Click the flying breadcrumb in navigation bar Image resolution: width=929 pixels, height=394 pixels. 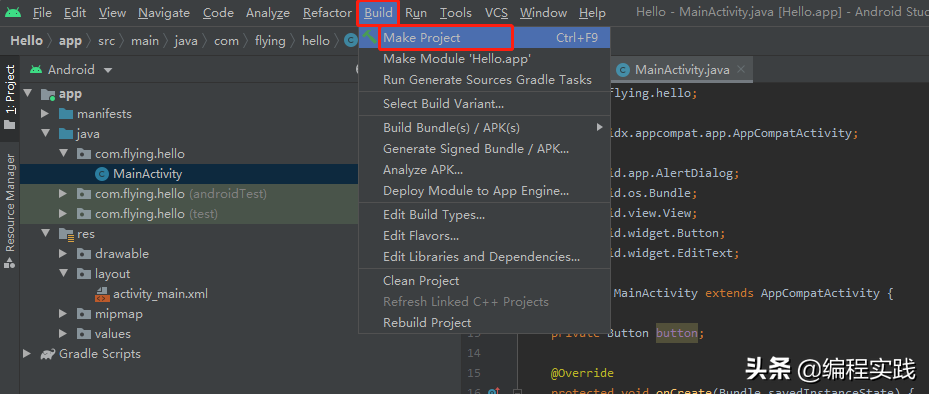click(x=270, y=41)
